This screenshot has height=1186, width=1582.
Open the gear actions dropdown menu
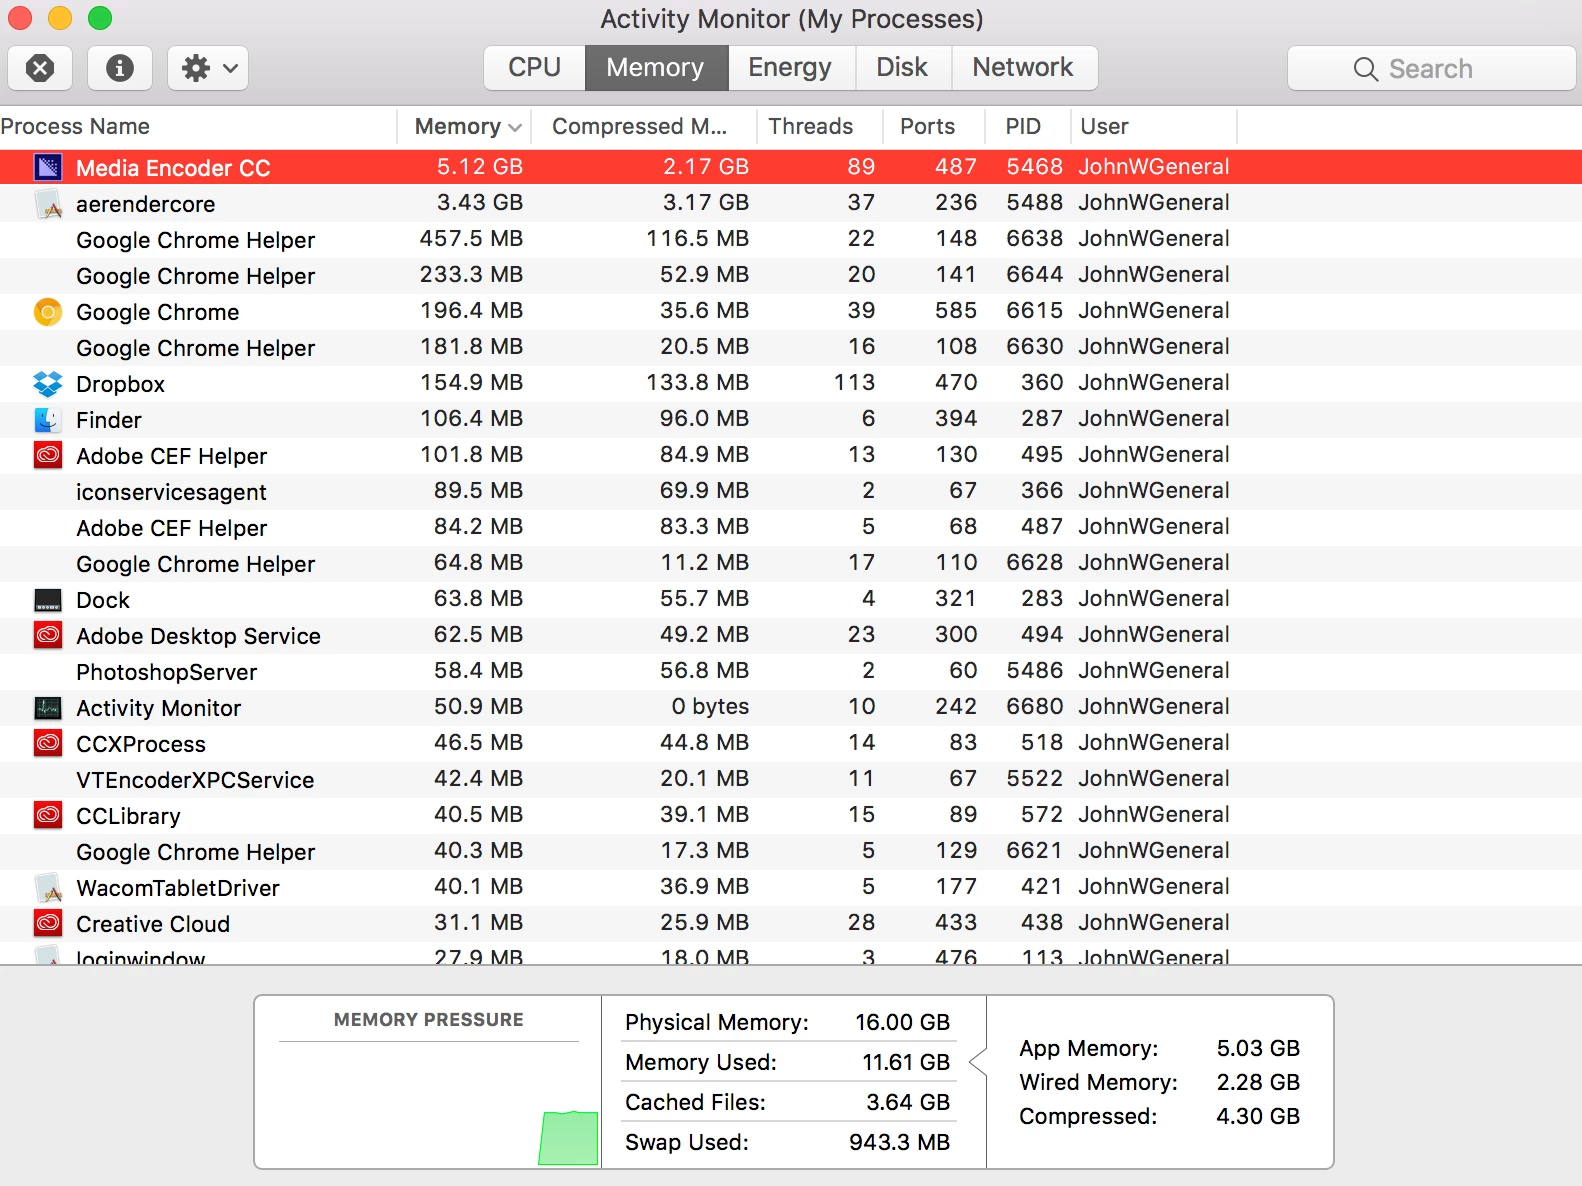click(208, 68)
